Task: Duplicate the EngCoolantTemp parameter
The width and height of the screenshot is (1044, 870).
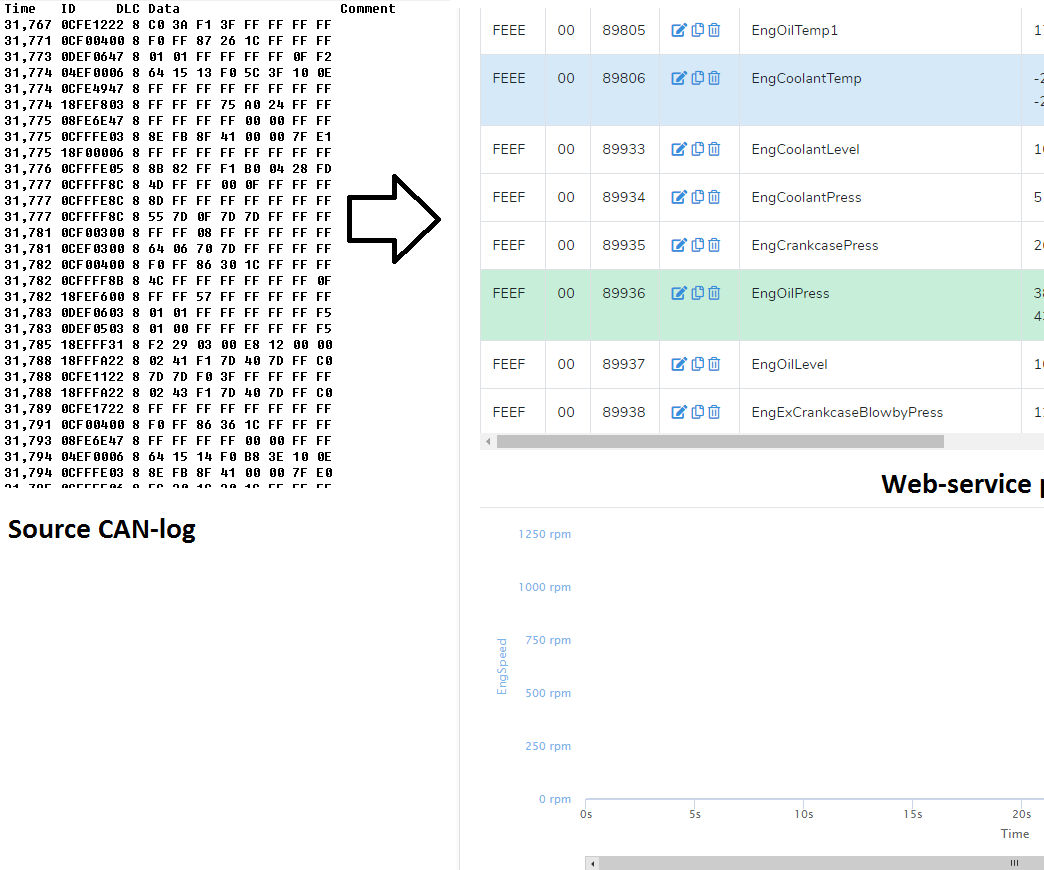Action: 696,78
